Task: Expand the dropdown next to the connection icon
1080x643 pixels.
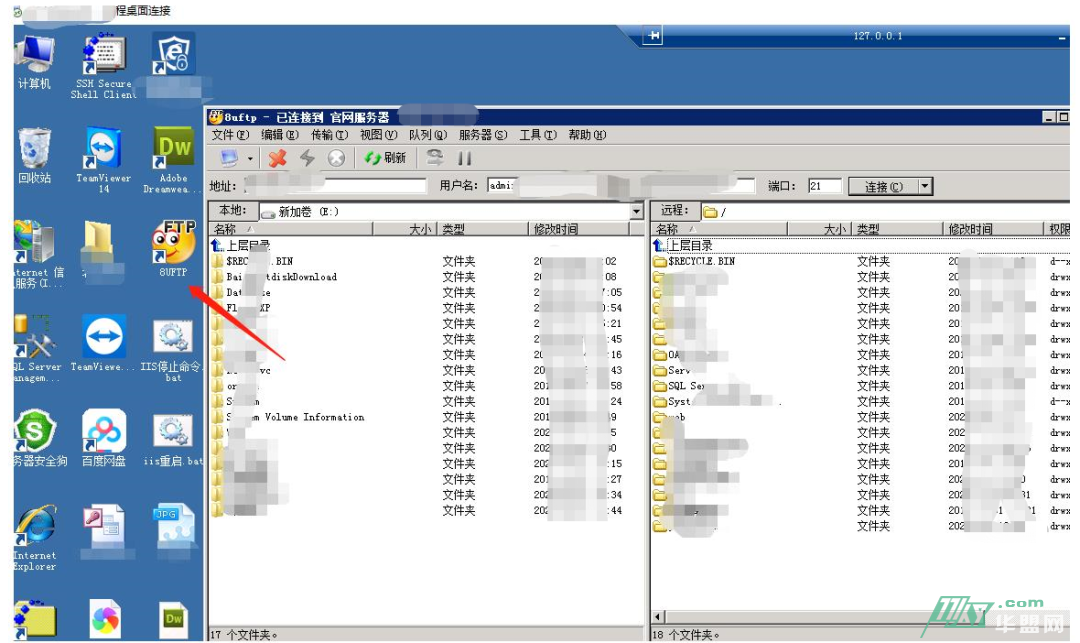Action: [249, 158]
